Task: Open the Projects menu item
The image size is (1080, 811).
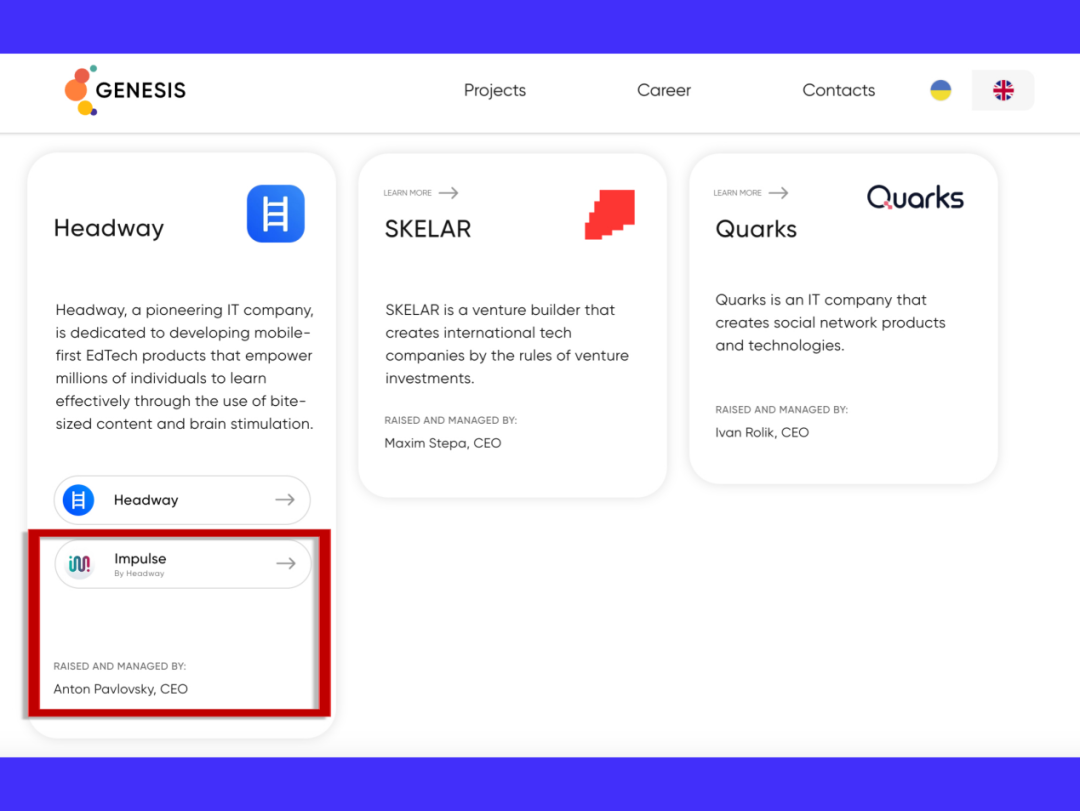Action: point(495,90)
